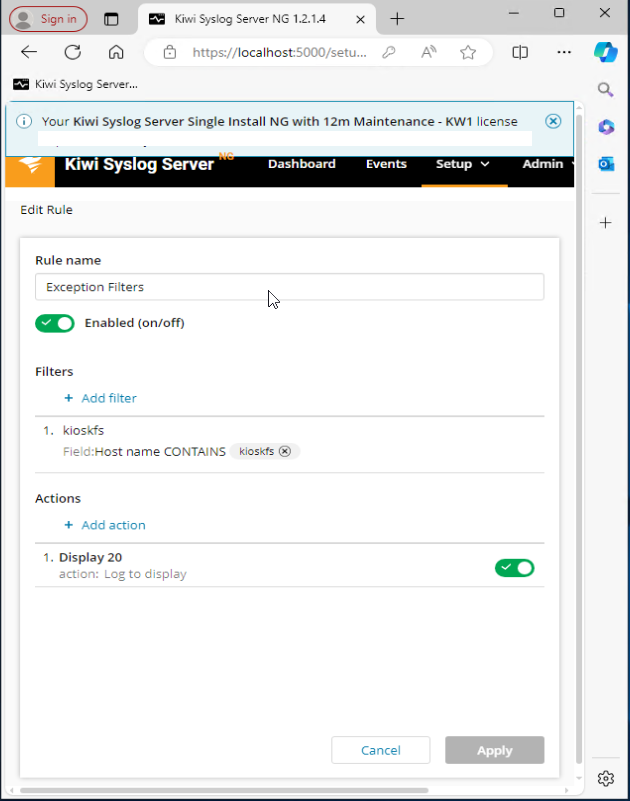Launch Copilot from the top-right icon
This screenshot has width=630, height=801.
(x=605, y=52)
